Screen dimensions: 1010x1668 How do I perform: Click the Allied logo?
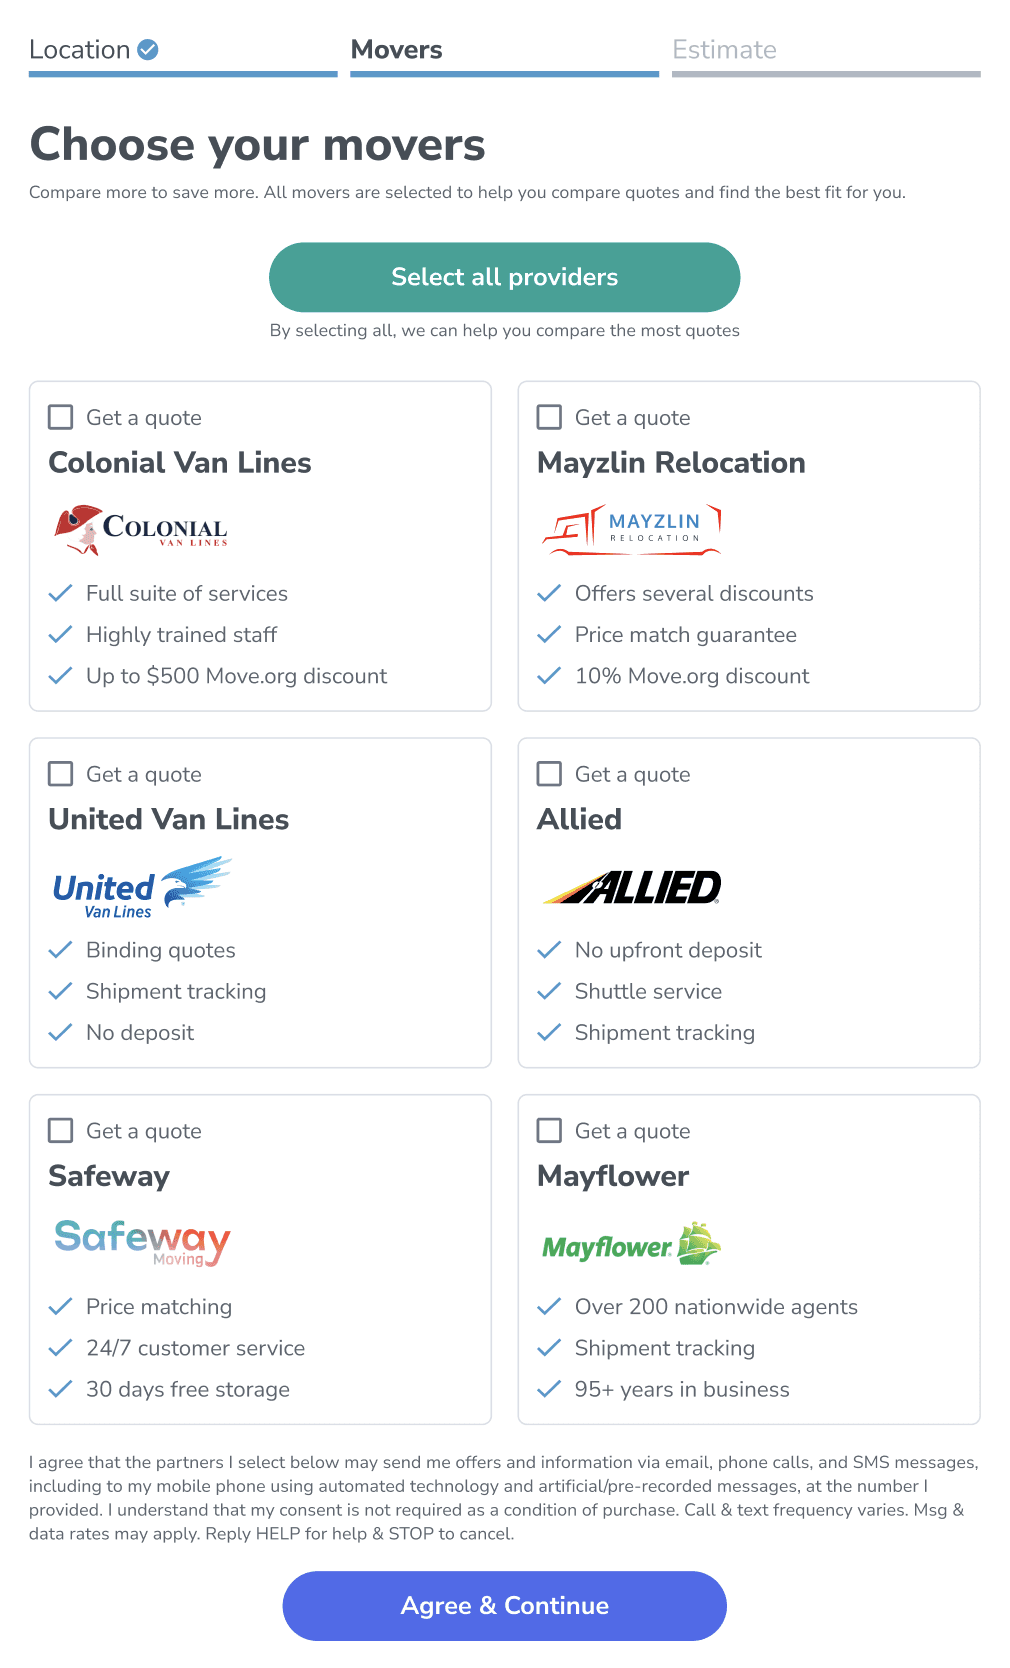click(631, 887)
